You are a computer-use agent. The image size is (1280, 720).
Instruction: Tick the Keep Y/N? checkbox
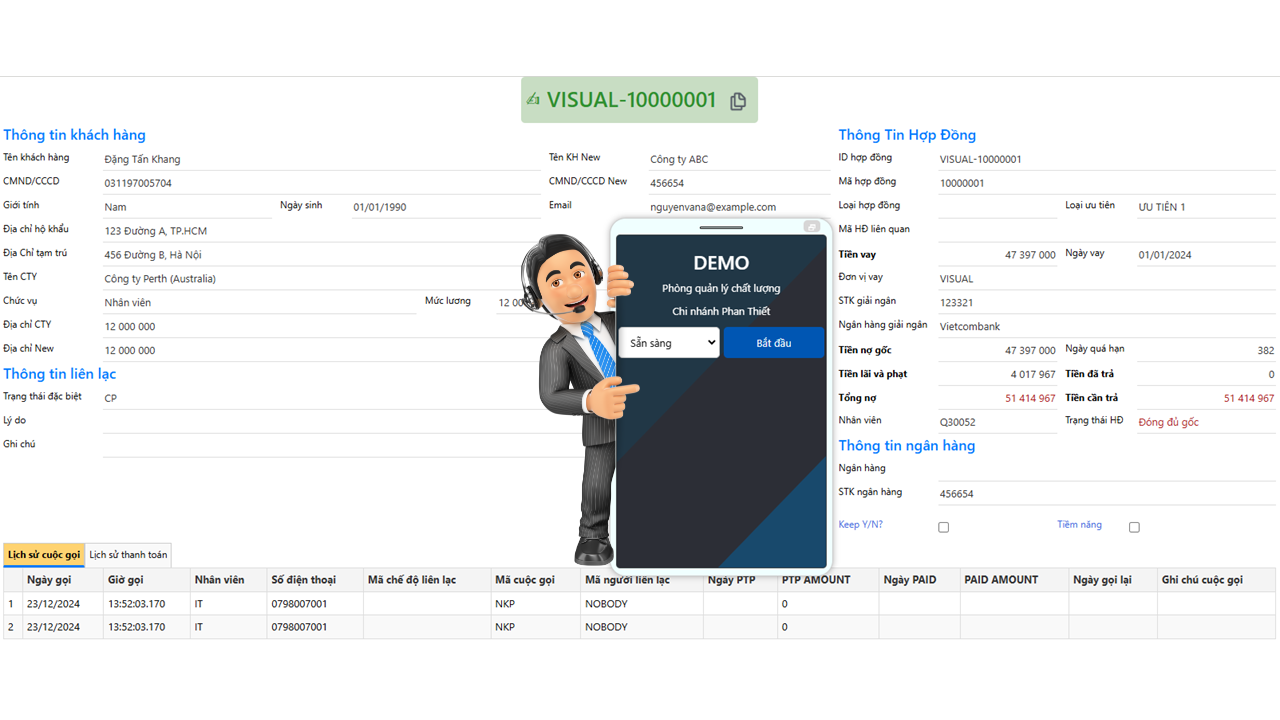(x=943, y=527)
